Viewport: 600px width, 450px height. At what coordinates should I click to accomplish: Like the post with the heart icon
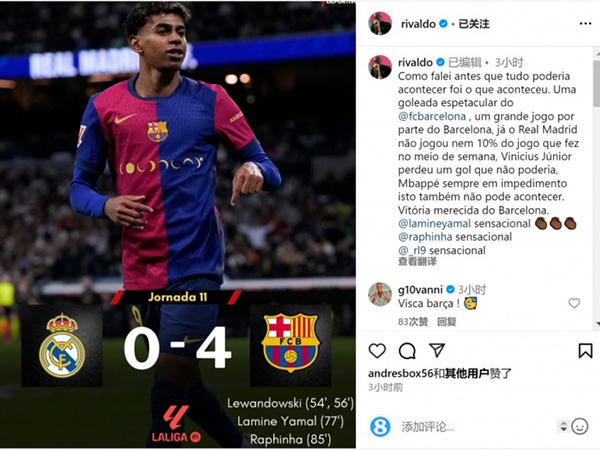[x=377, y=351]
